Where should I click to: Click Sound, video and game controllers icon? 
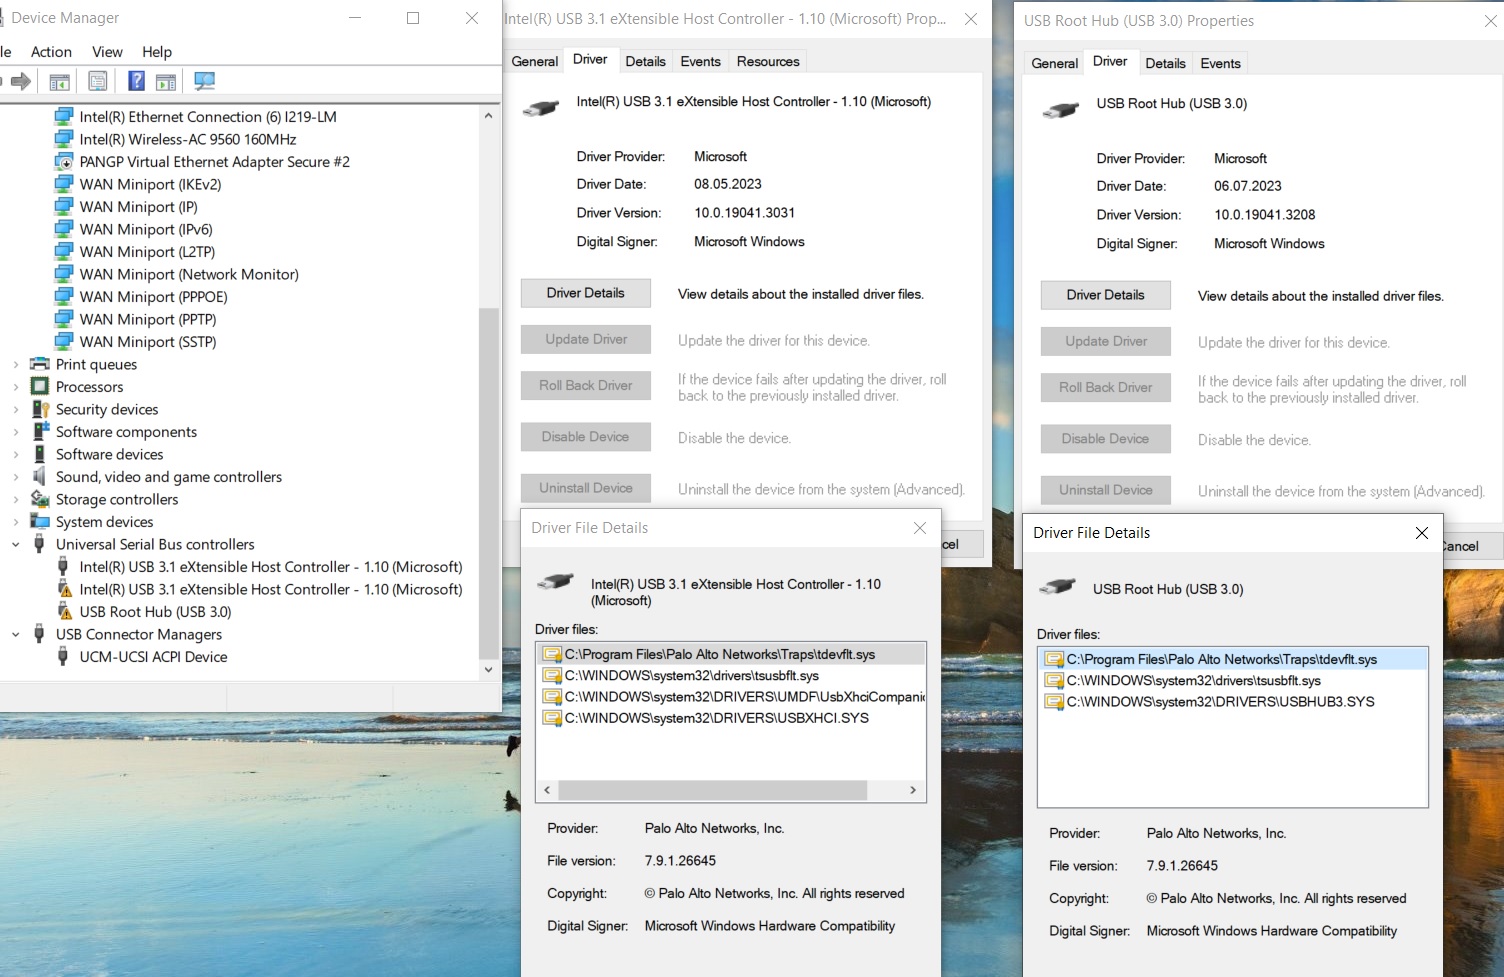tap(40, 476)
